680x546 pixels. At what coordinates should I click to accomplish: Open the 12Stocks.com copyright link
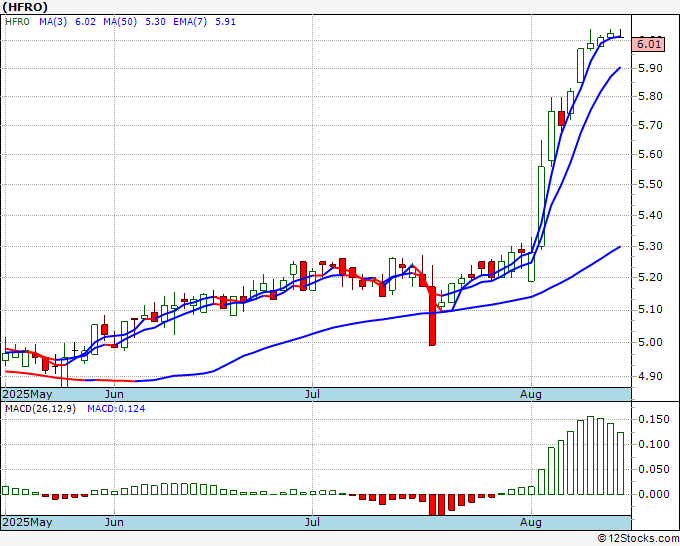tap(638, 539)
